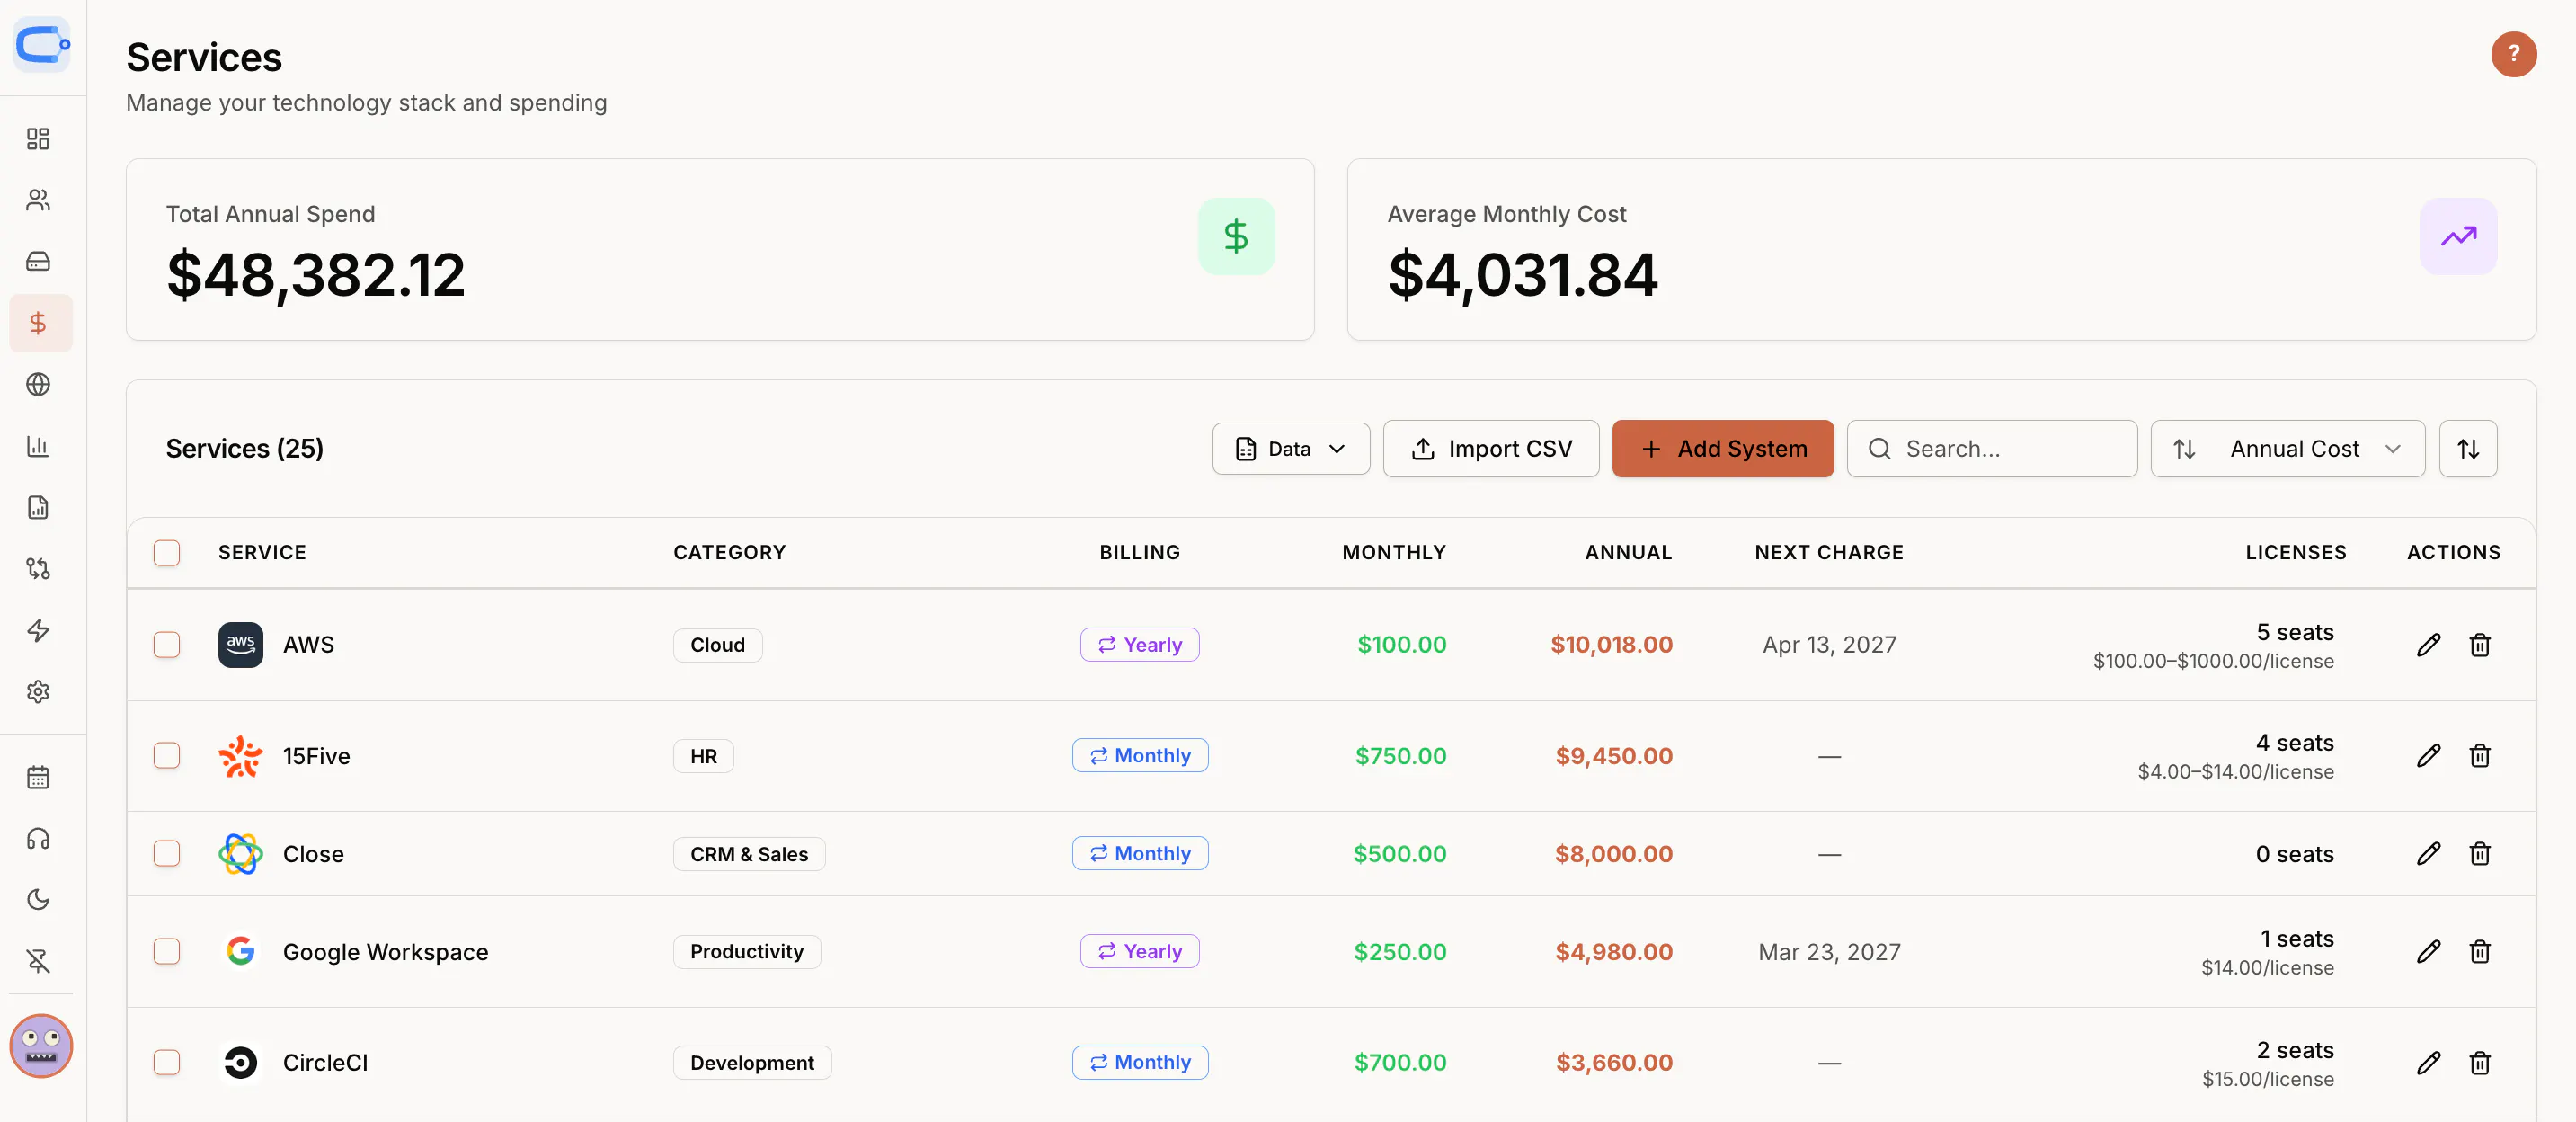The height and width of the screenshot is (1122, 2576).
Task: Click the unpin sidebar icon
Action: point(38,962)
